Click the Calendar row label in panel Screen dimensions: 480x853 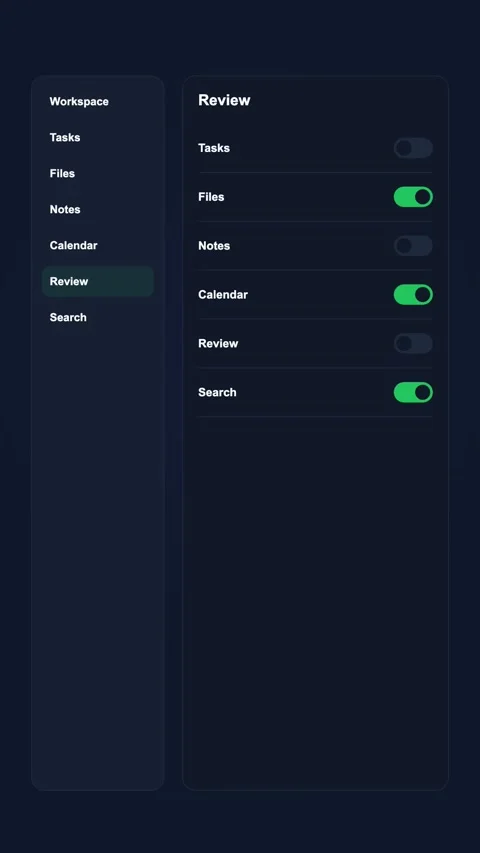point(223,295)
